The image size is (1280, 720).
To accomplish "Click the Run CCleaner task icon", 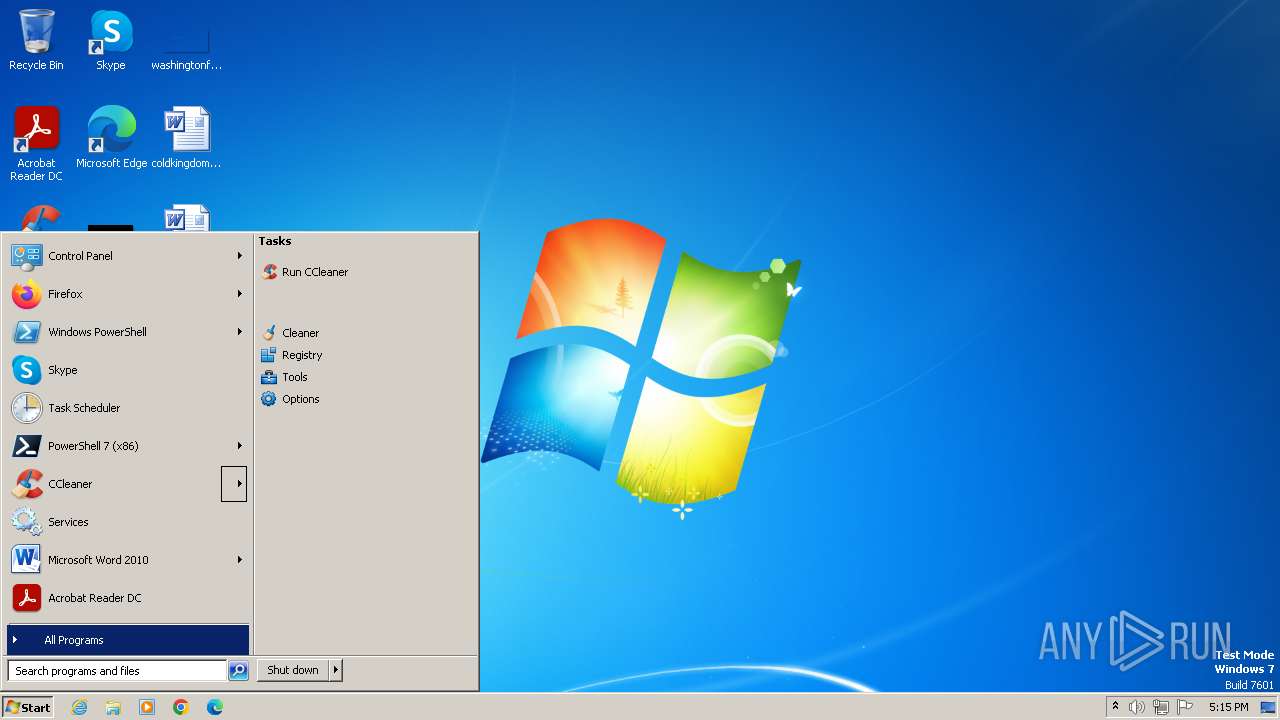I will tap(269, 272).
